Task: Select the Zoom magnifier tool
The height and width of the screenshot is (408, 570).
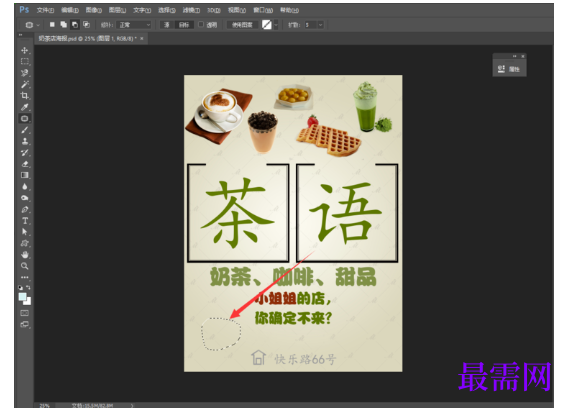Action: tap(25, 266)
